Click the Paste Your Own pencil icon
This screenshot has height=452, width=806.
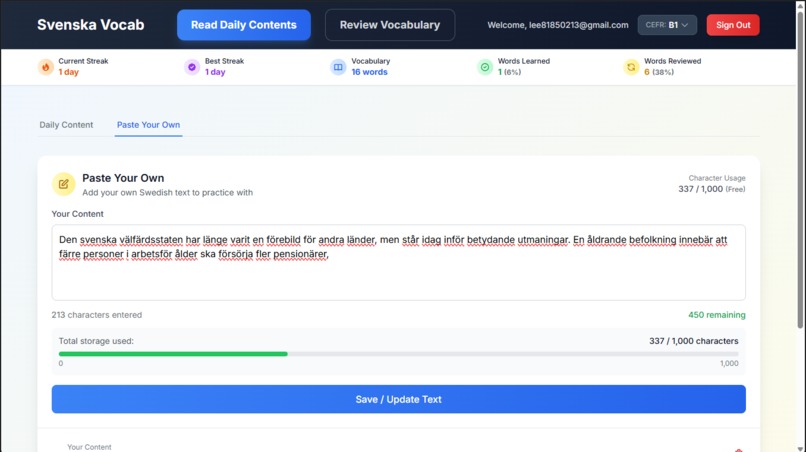[63, 184]
